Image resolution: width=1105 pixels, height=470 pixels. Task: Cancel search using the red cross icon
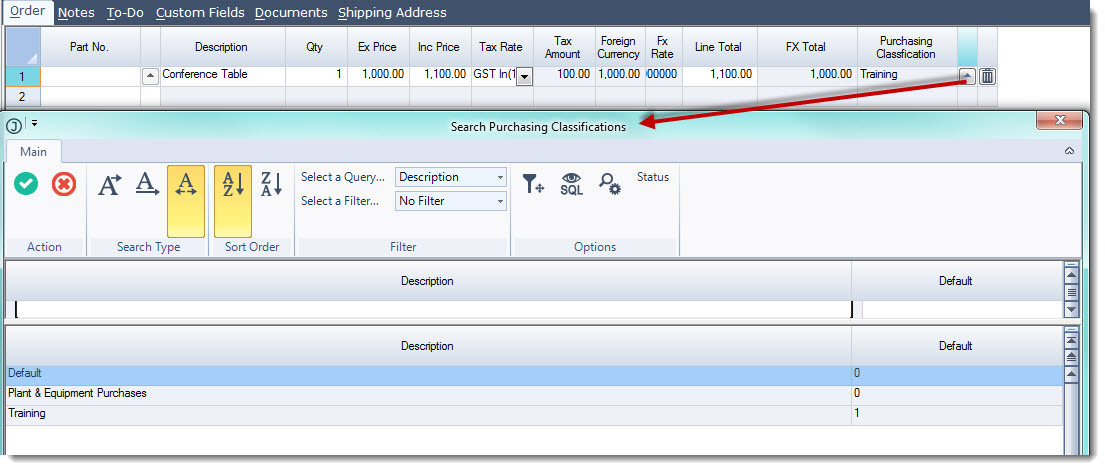[64, 185]
